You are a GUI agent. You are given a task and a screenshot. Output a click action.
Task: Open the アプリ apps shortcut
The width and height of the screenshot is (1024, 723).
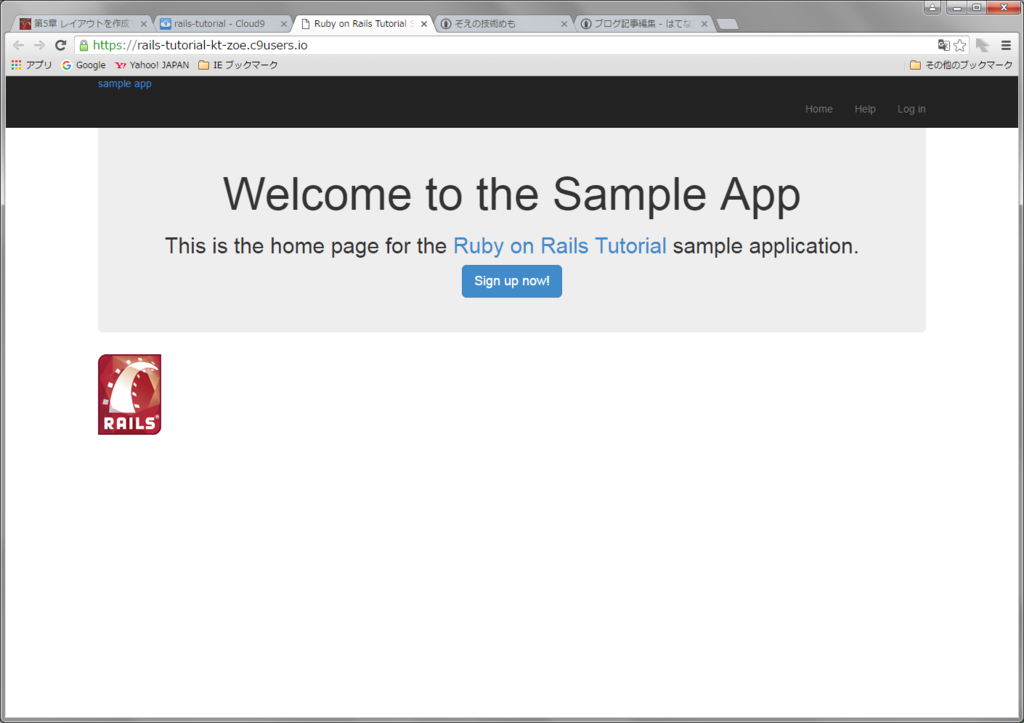pyautogui.click(x=31, y=65)
